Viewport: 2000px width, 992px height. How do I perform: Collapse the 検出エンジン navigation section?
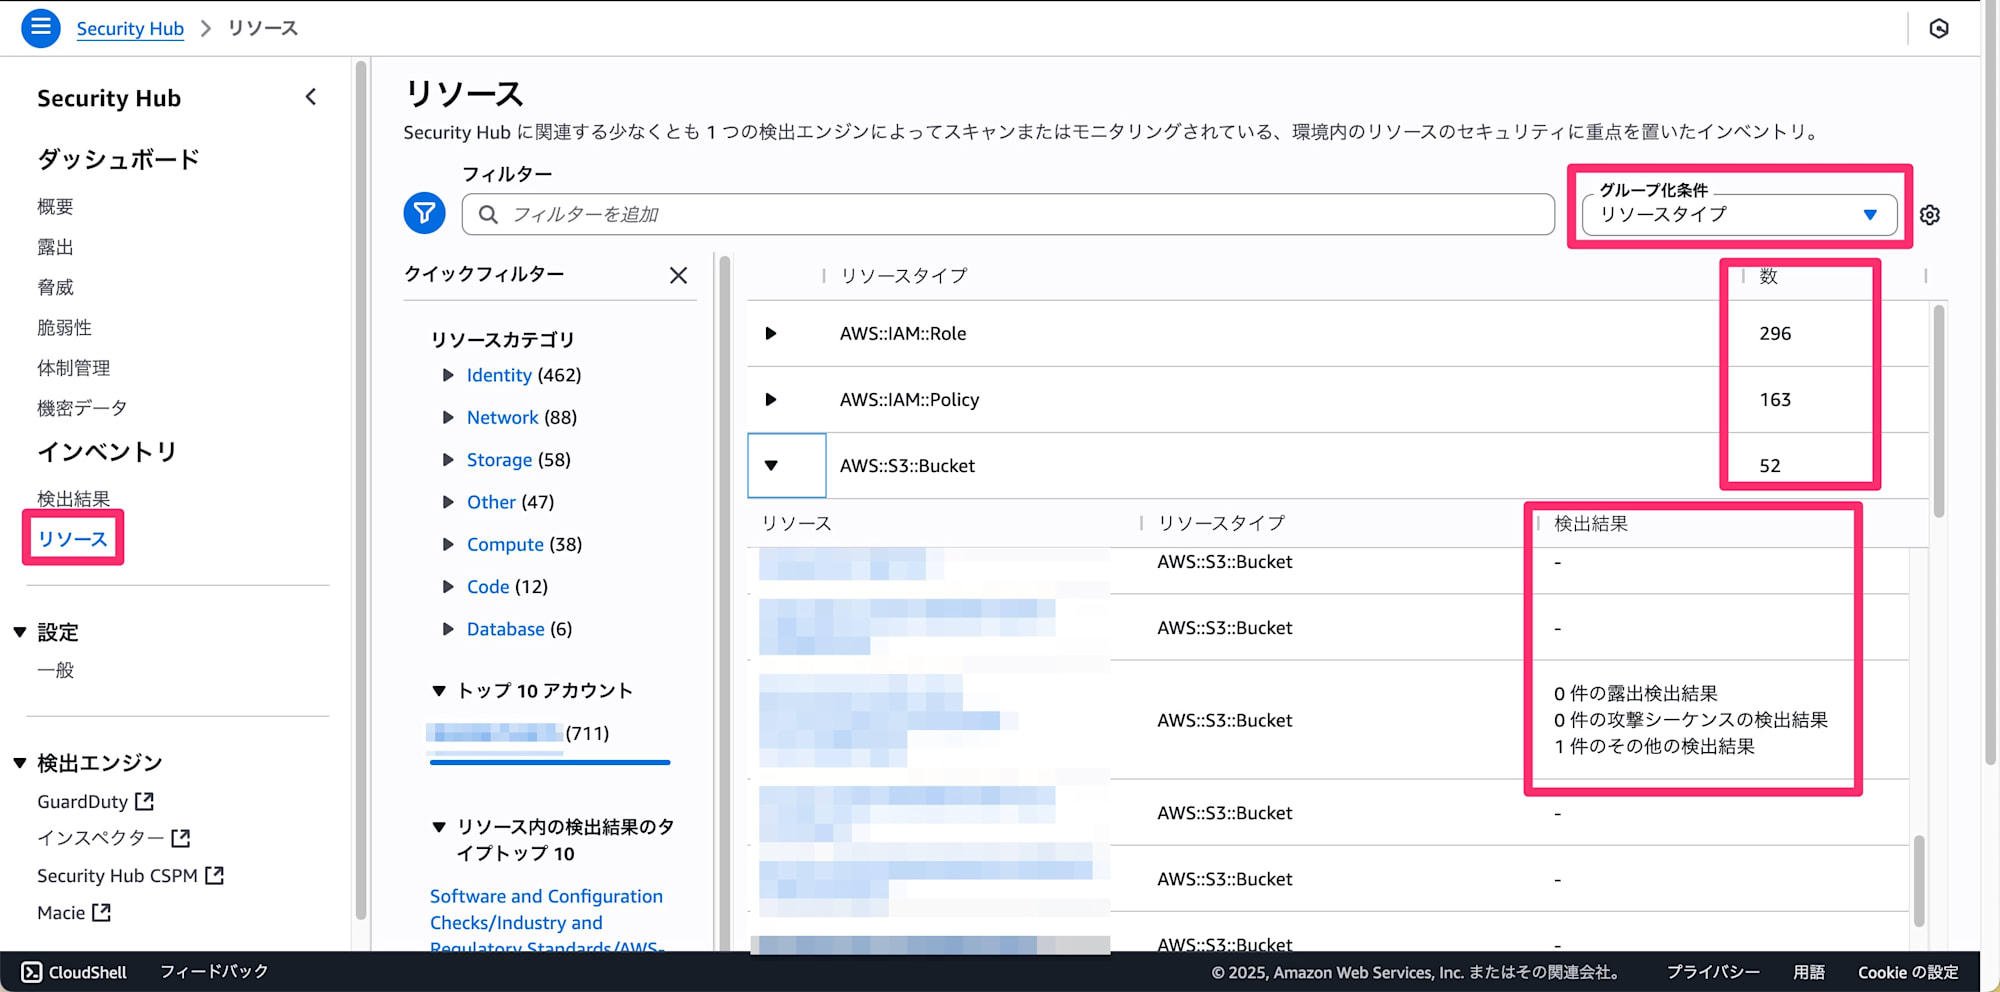pos(19,763)
